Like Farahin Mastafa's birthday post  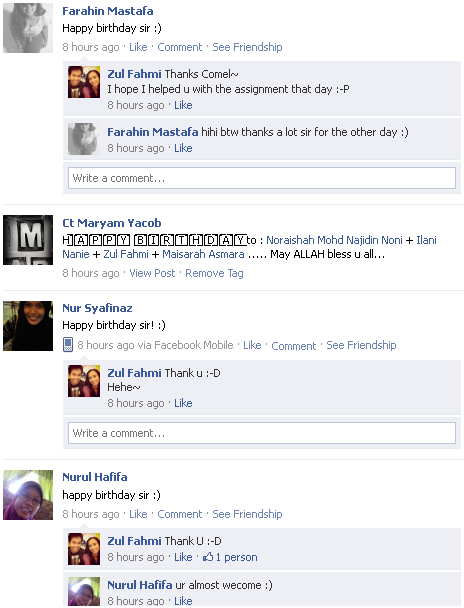pyautogui.click(x=138, y=47)
